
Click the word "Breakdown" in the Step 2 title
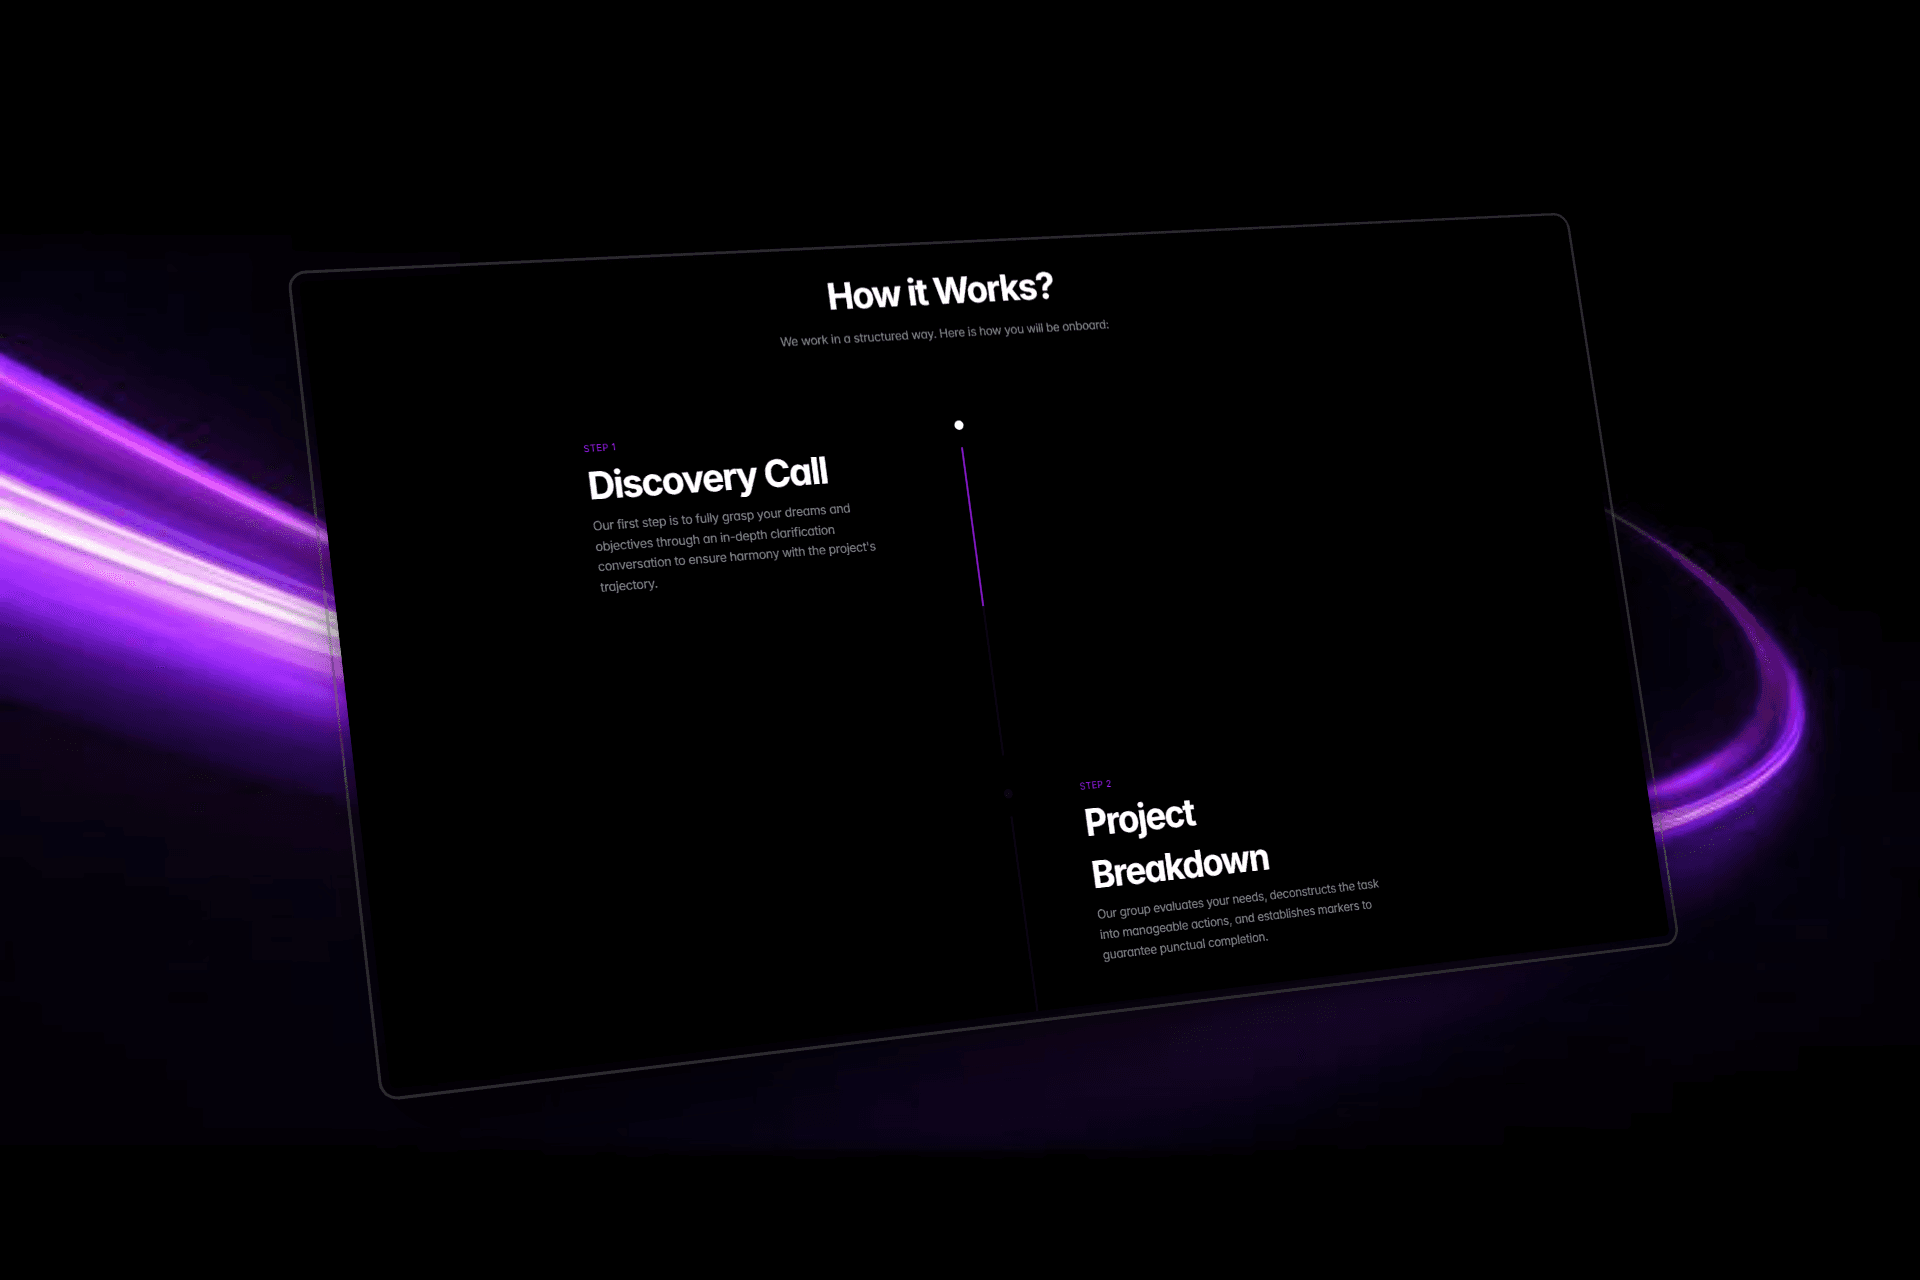(x=1180, y=866)
